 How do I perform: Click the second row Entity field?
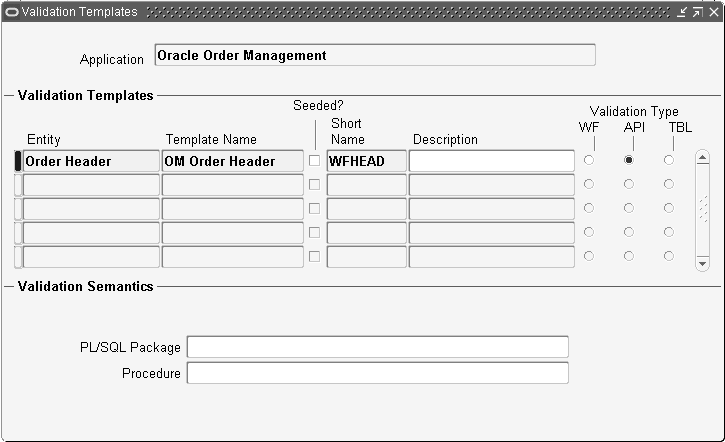[91, 185]
